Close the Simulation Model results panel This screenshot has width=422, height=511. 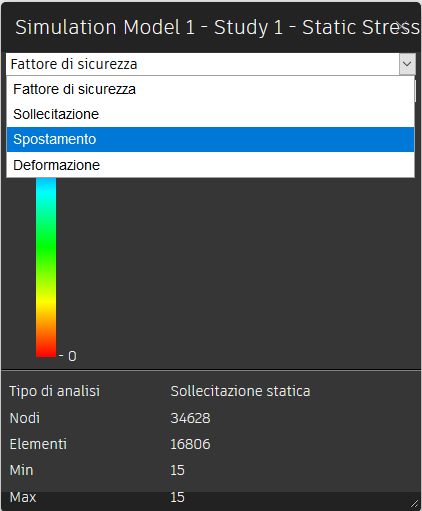pyautogui.click(x=403, y=27)
